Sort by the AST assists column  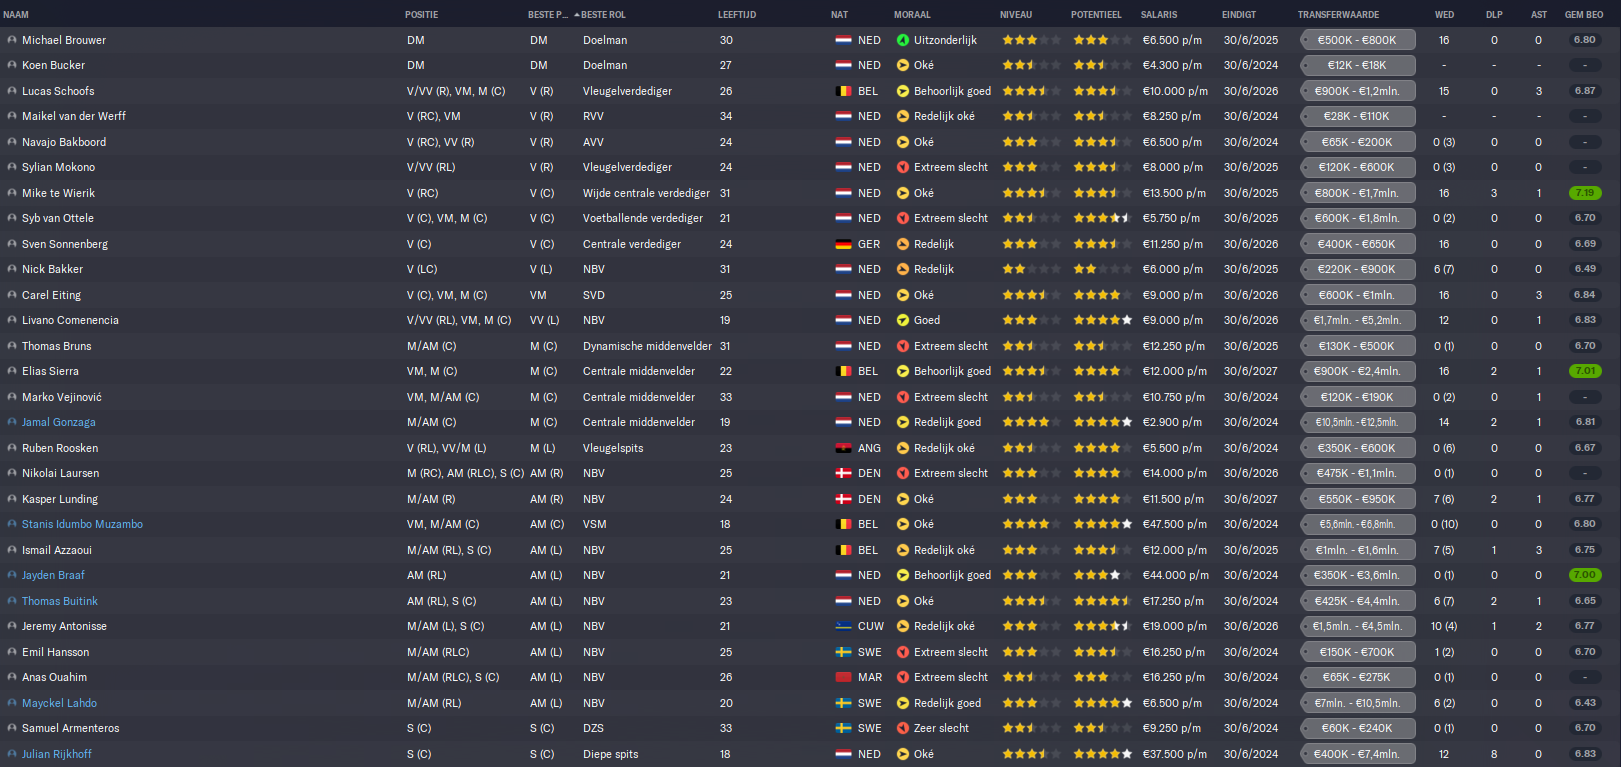[1539, 15]
